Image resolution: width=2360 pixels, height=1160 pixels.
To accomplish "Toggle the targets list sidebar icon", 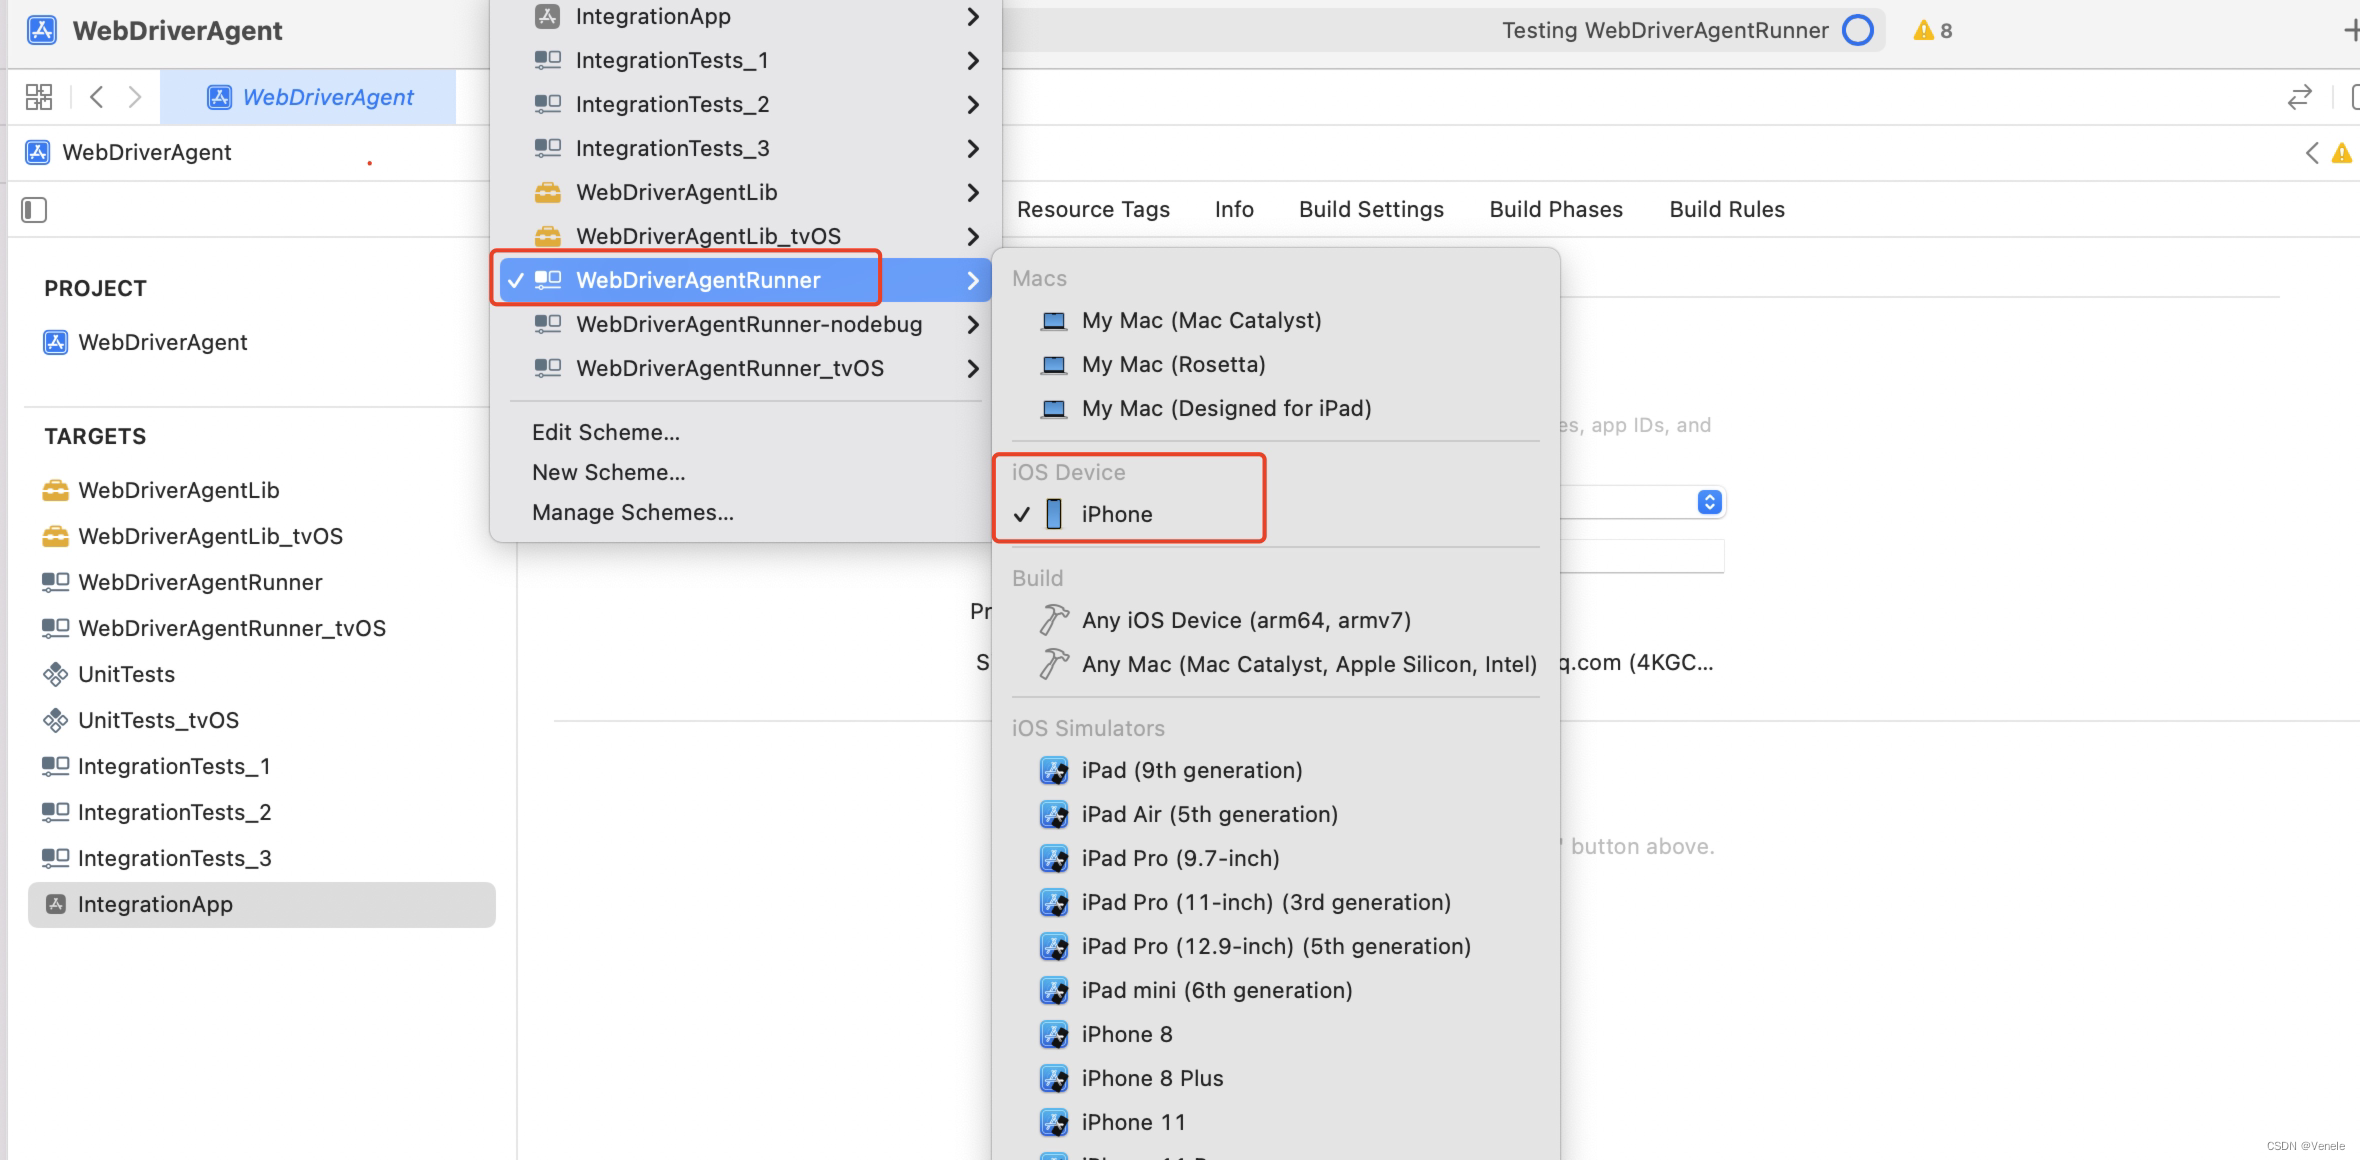I will [x=34, y=210].
